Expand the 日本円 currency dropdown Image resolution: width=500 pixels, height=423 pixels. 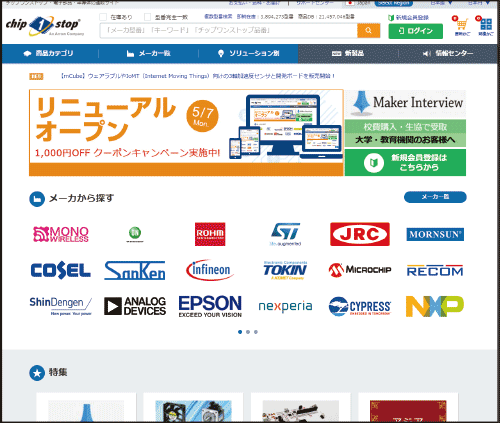479,3
